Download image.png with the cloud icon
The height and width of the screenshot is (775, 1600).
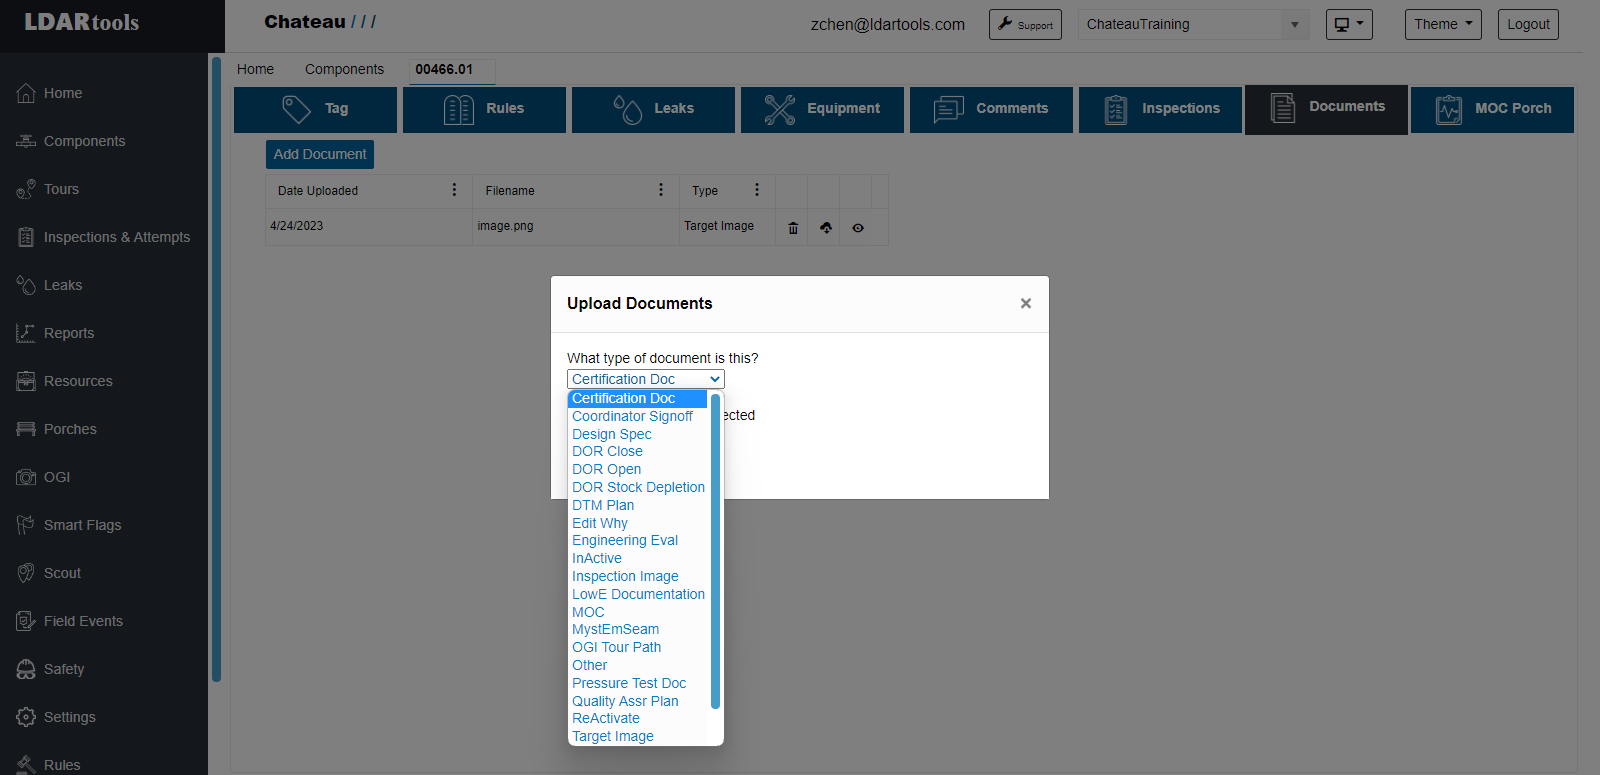pos(826,228)
